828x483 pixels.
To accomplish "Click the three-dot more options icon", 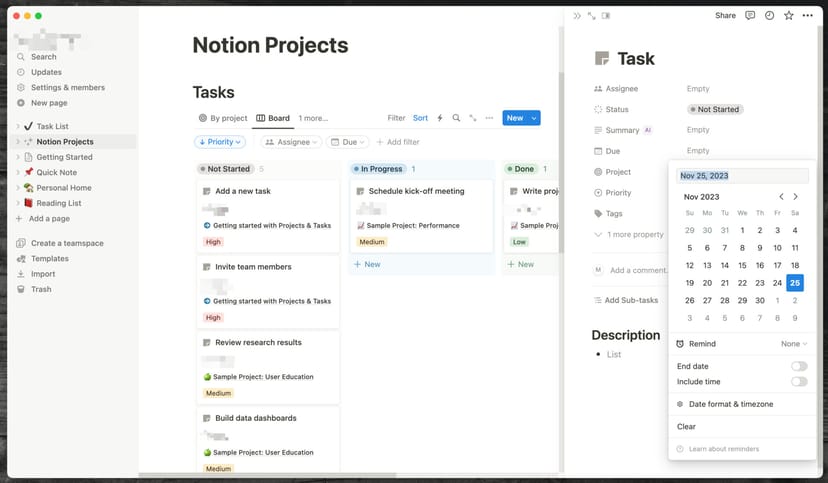I will pyautogui.click(x=808, y=16).
